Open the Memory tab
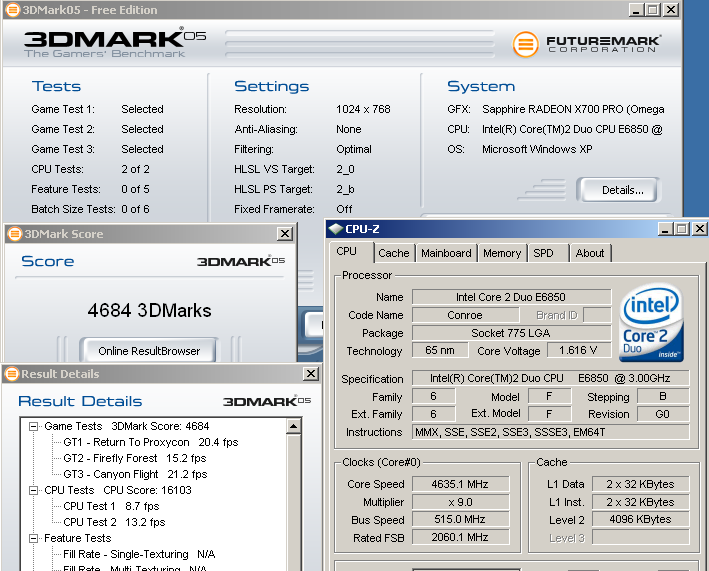The width and height of the screenshot is (709, 571). [502, 253]
